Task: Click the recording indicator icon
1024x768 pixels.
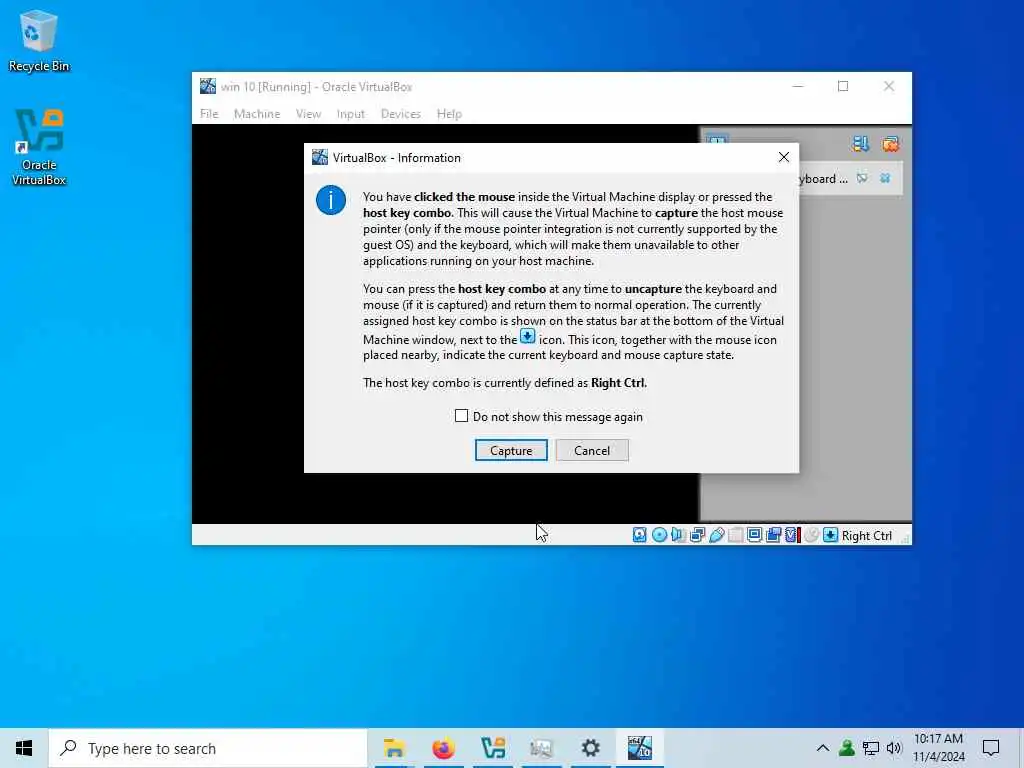Action: 773,535
